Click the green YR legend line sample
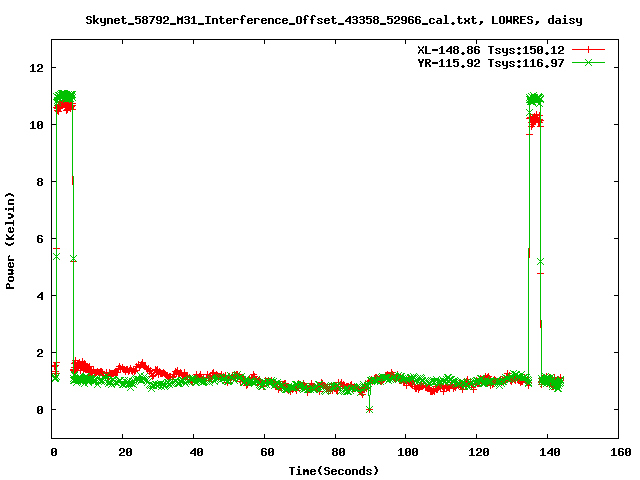This screenshot has height=480, width=640. [588, 62]
